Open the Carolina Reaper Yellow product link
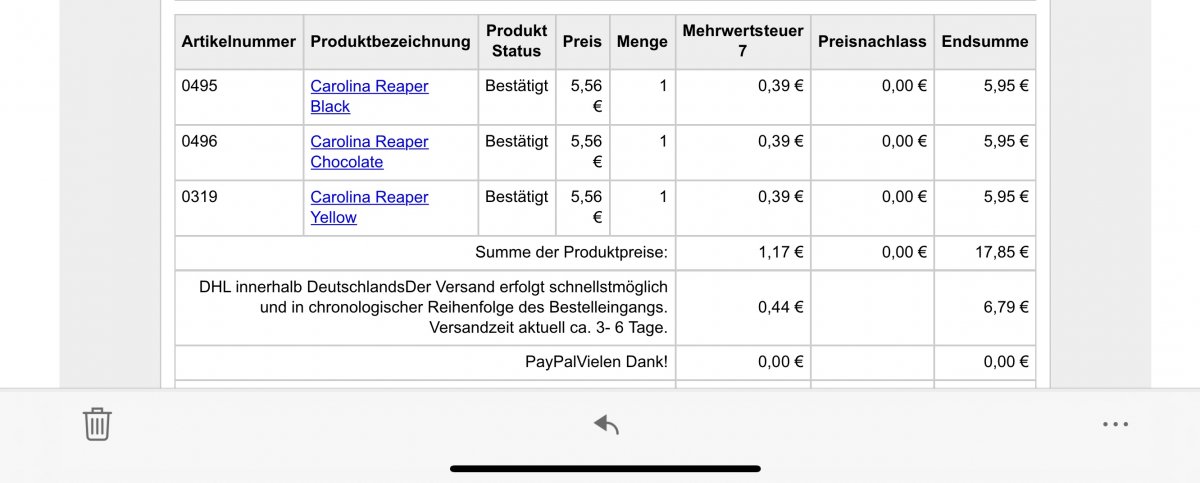Image resolution: width=1200 pixels, height=483 pixels. (x=369, y=207)
